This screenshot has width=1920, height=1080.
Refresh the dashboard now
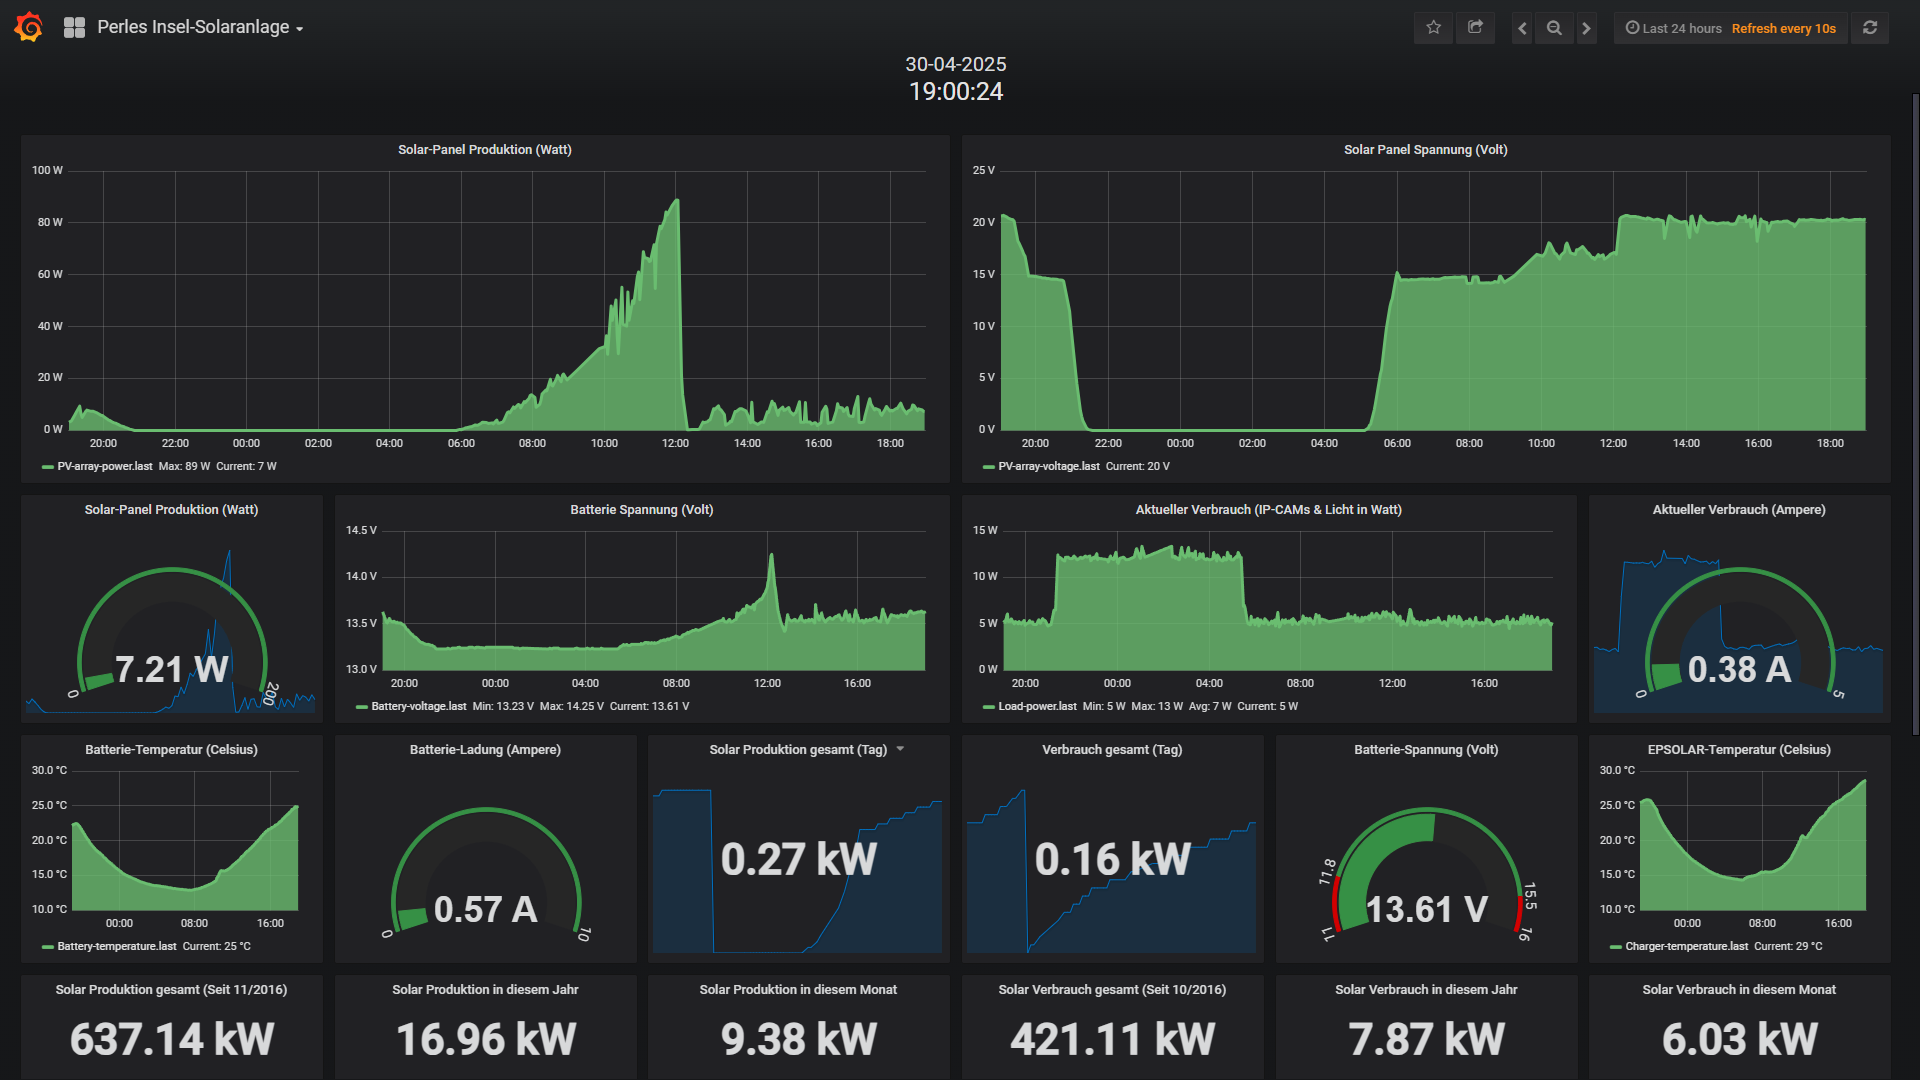[1870, 28]
